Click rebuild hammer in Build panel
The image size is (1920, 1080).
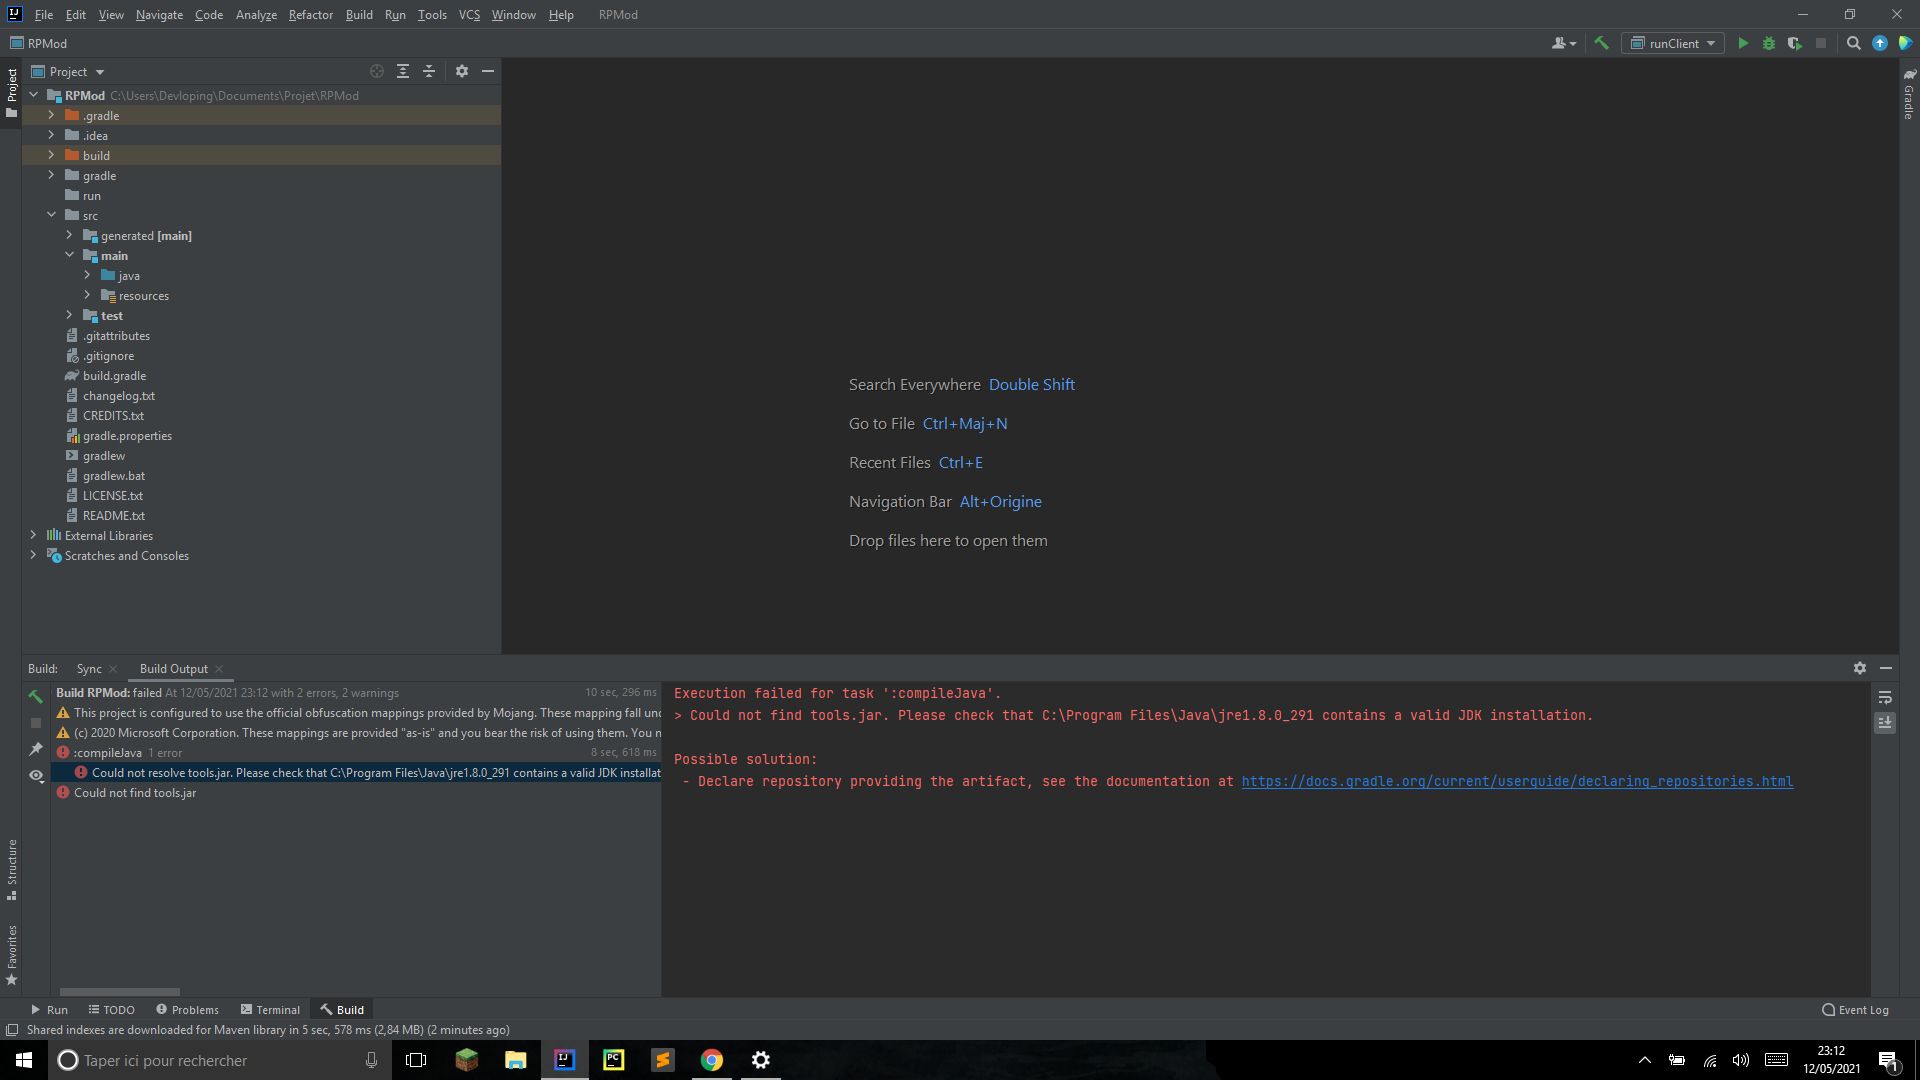pyautogui.click(x=36, y=696)
